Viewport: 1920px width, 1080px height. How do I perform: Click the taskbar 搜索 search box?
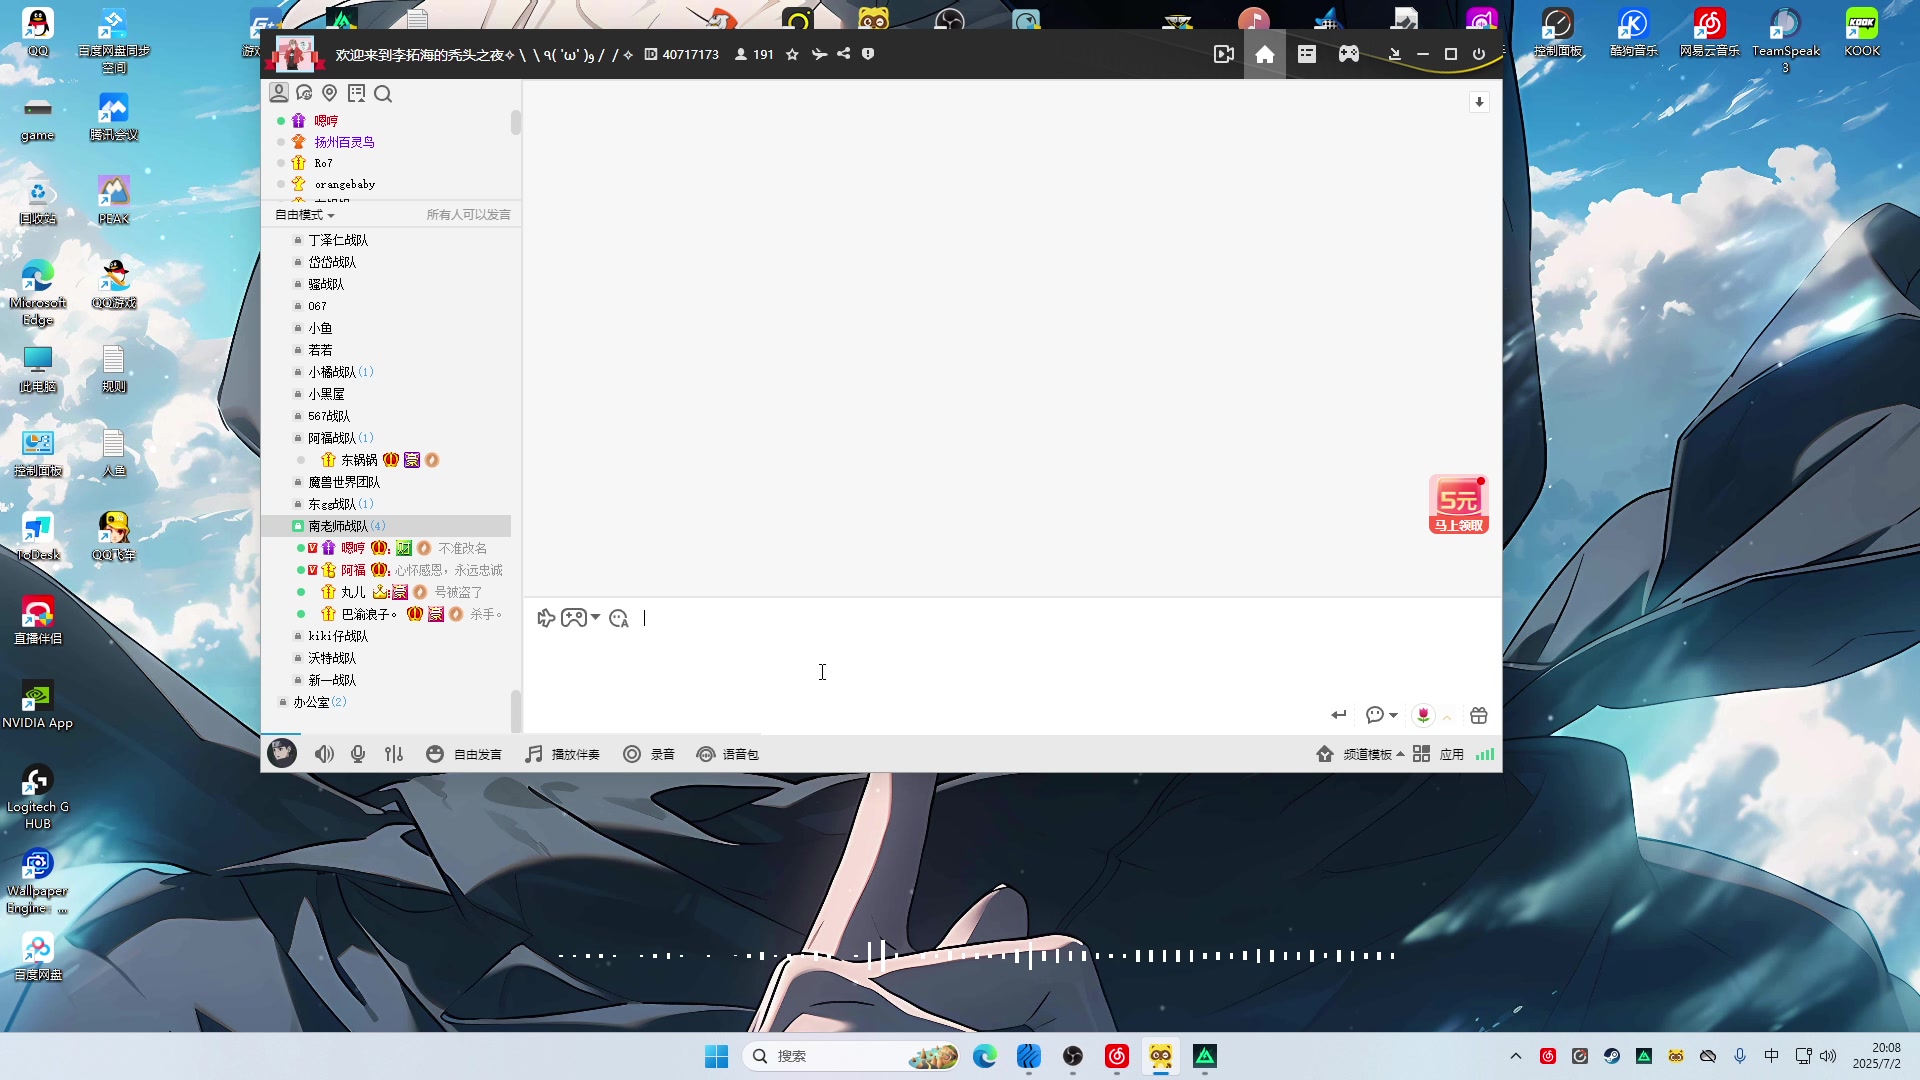pos(850,1056)
